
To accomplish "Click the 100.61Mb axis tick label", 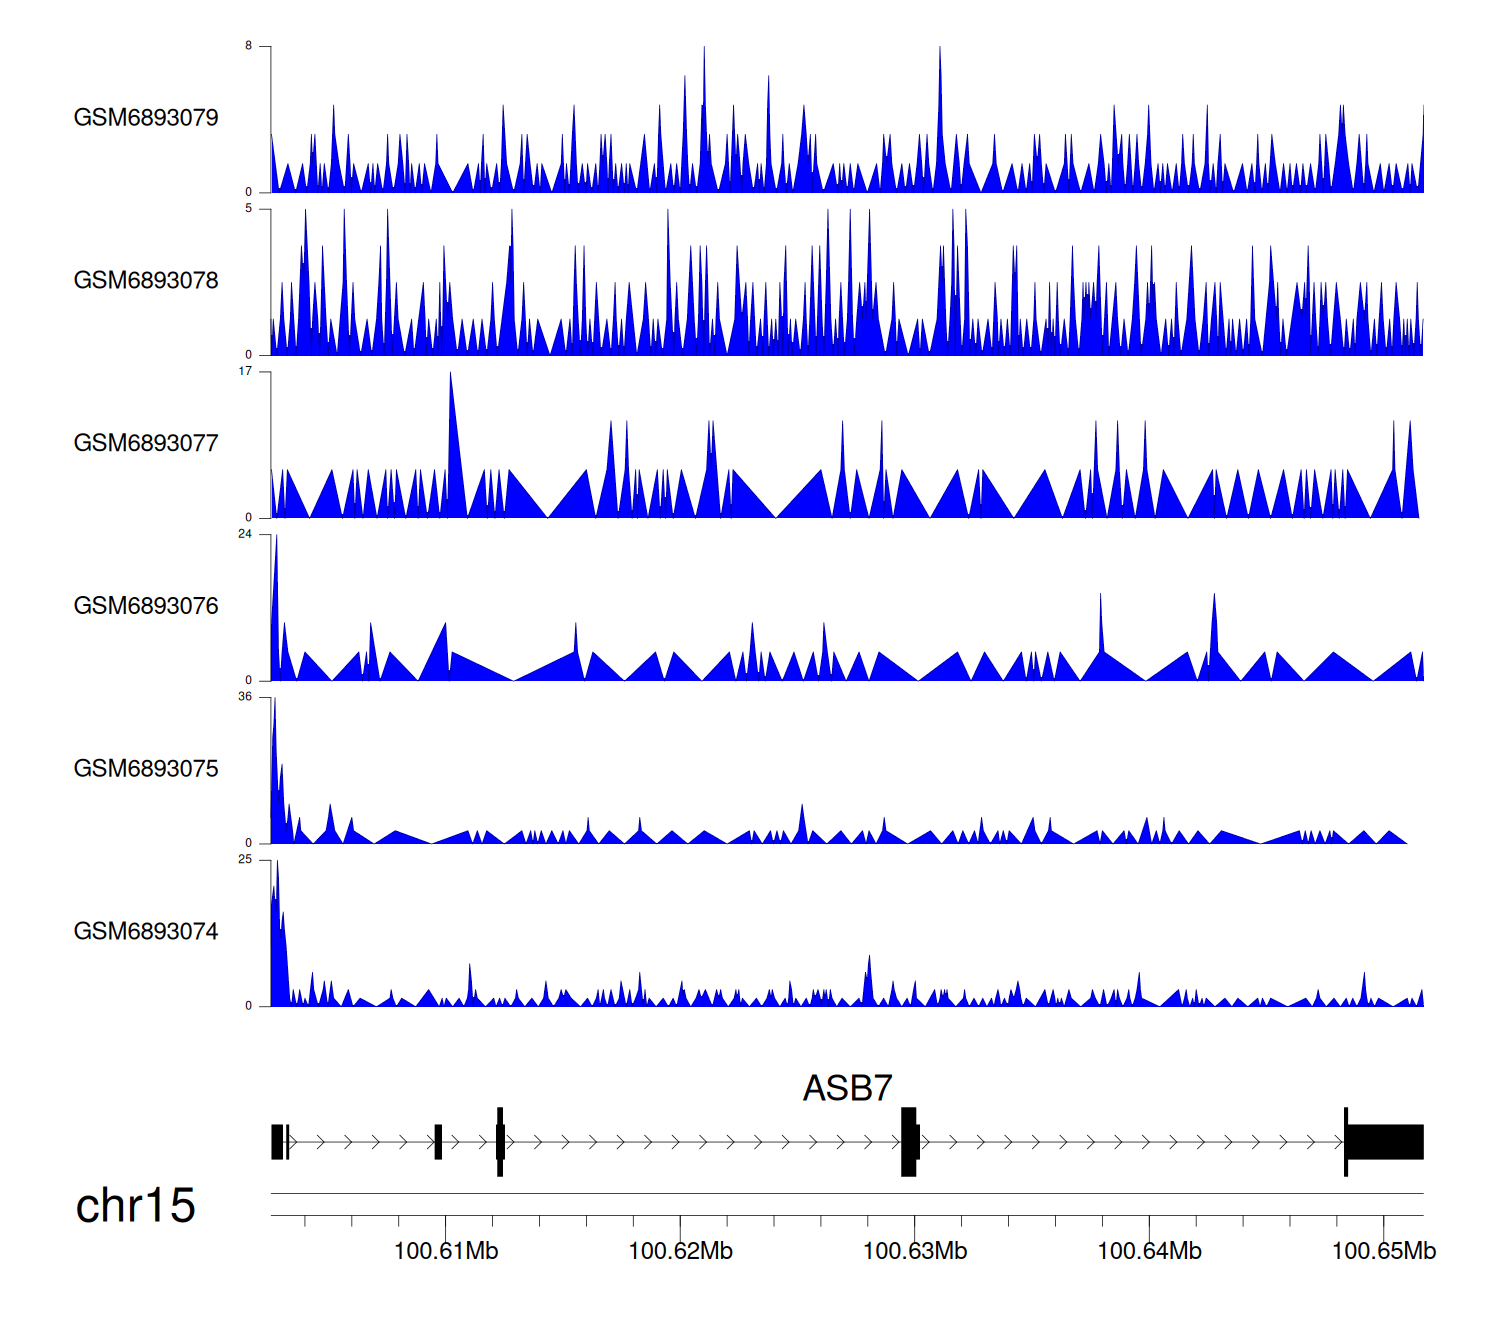I will (446, 1251).
